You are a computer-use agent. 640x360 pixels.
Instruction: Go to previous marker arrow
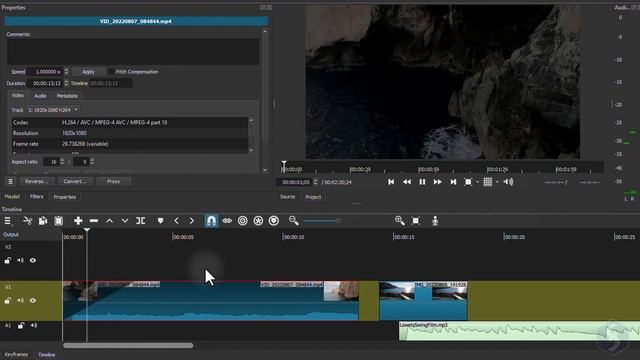(x=176, y=221)
